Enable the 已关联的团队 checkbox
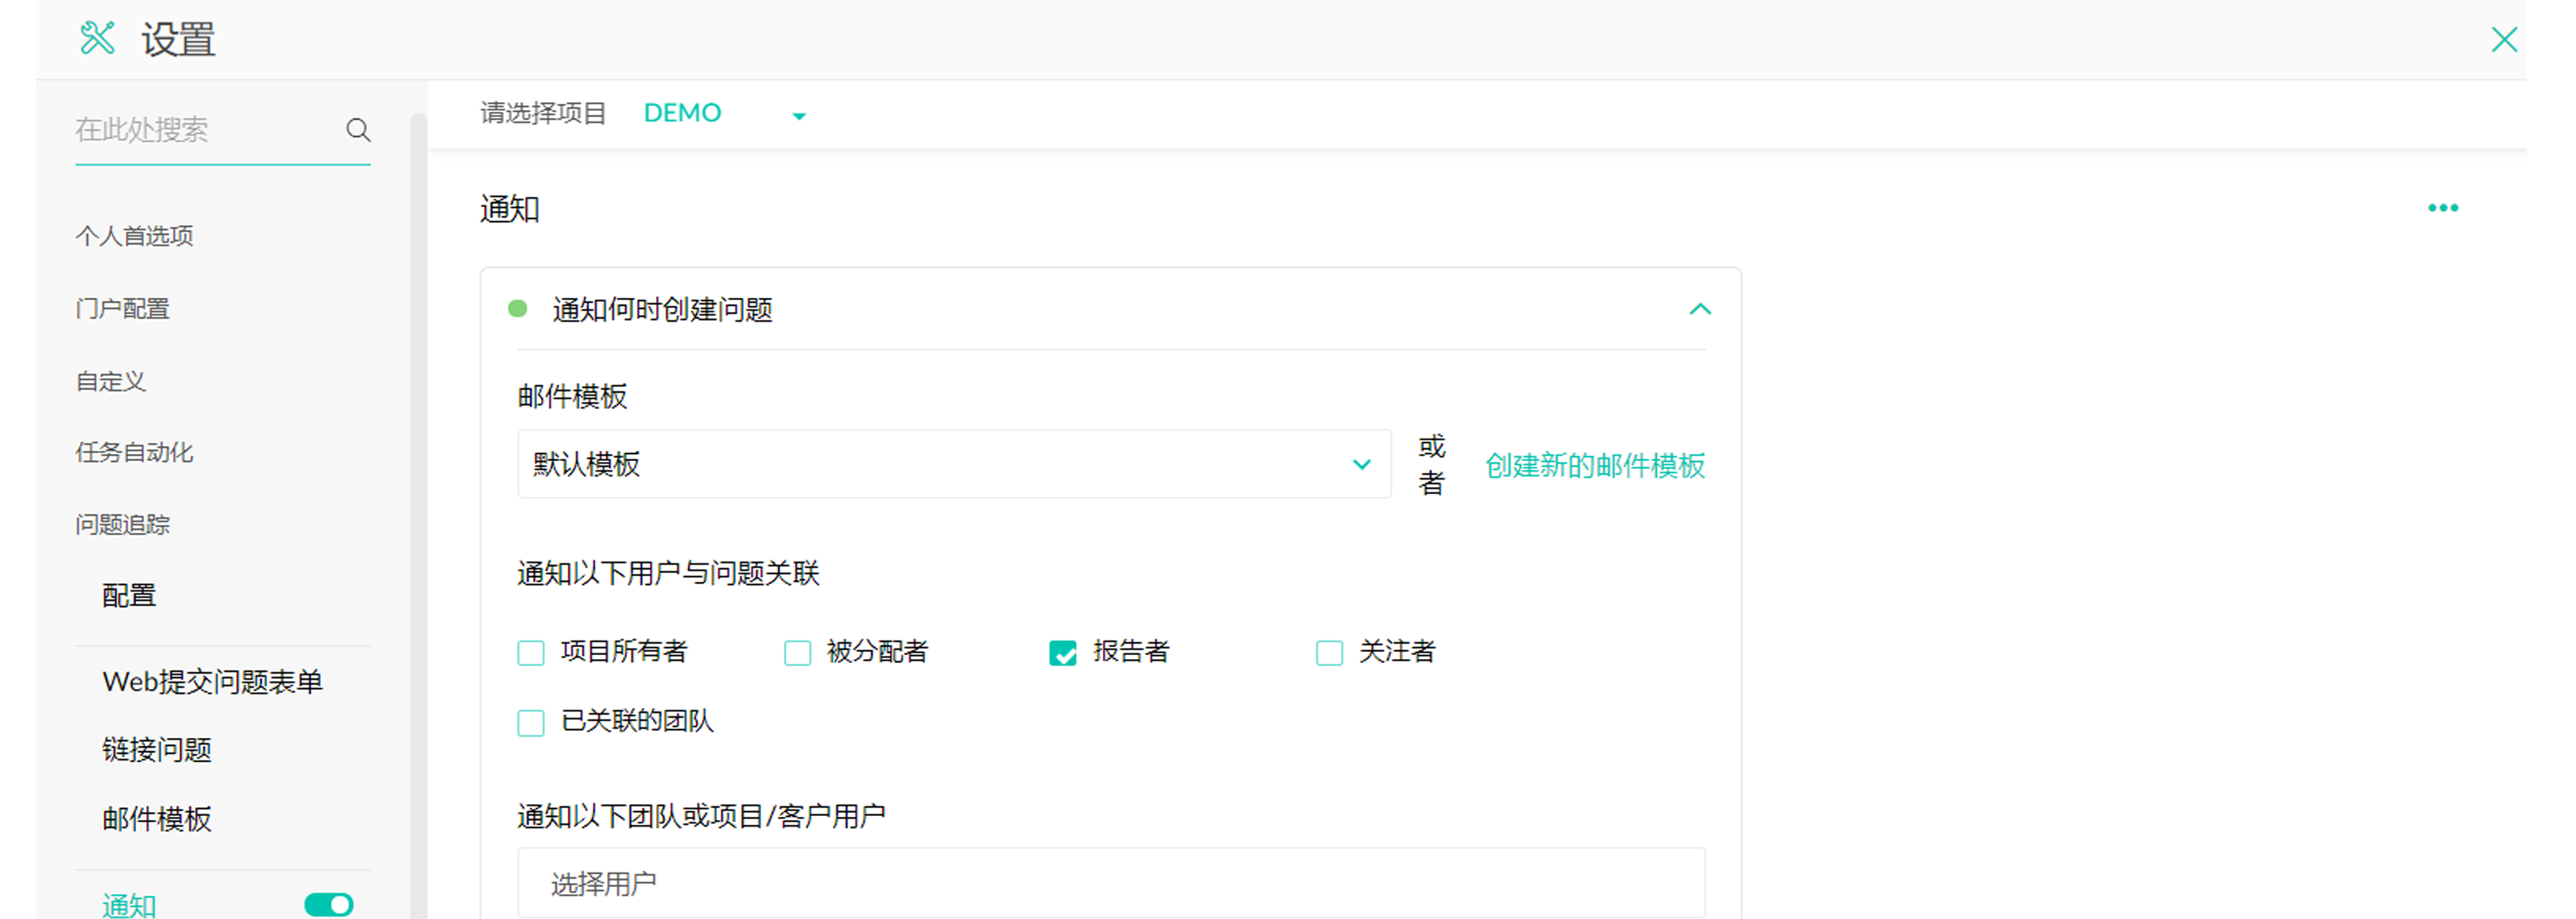 [531, 722]
